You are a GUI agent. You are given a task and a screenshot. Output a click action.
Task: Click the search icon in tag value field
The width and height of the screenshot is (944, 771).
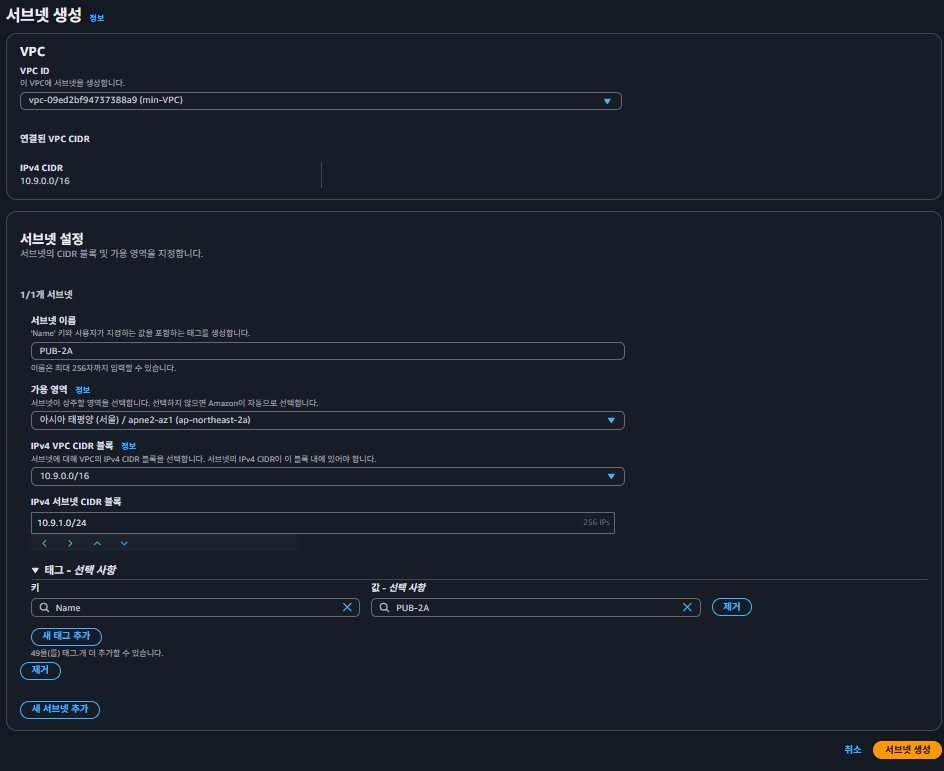pos(384,607)
